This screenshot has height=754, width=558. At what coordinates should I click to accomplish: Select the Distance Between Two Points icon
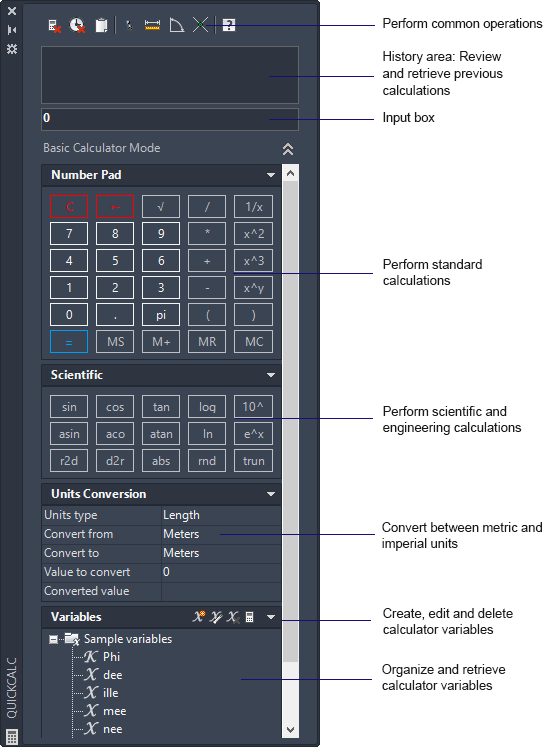pos(152,25)
